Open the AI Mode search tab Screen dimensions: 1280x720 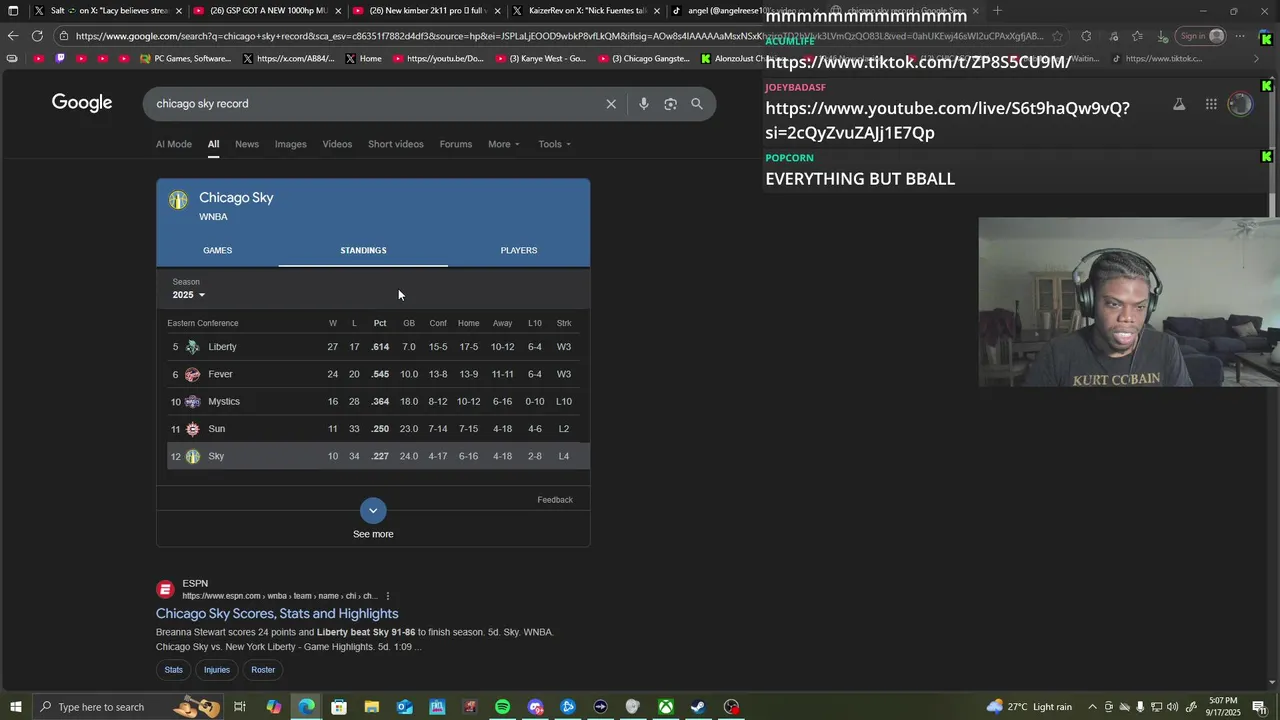click(x=174, y=144)
